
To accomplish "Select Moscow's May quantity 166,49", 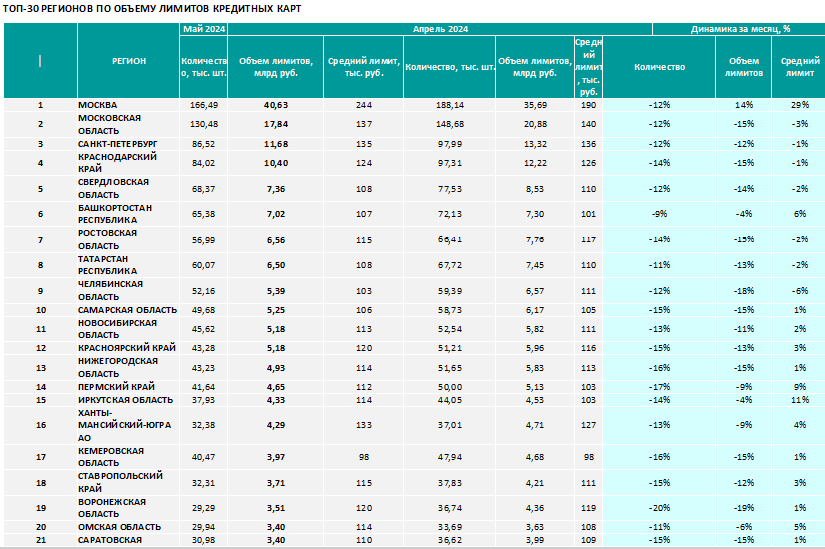I will click(x=203, y=105).
